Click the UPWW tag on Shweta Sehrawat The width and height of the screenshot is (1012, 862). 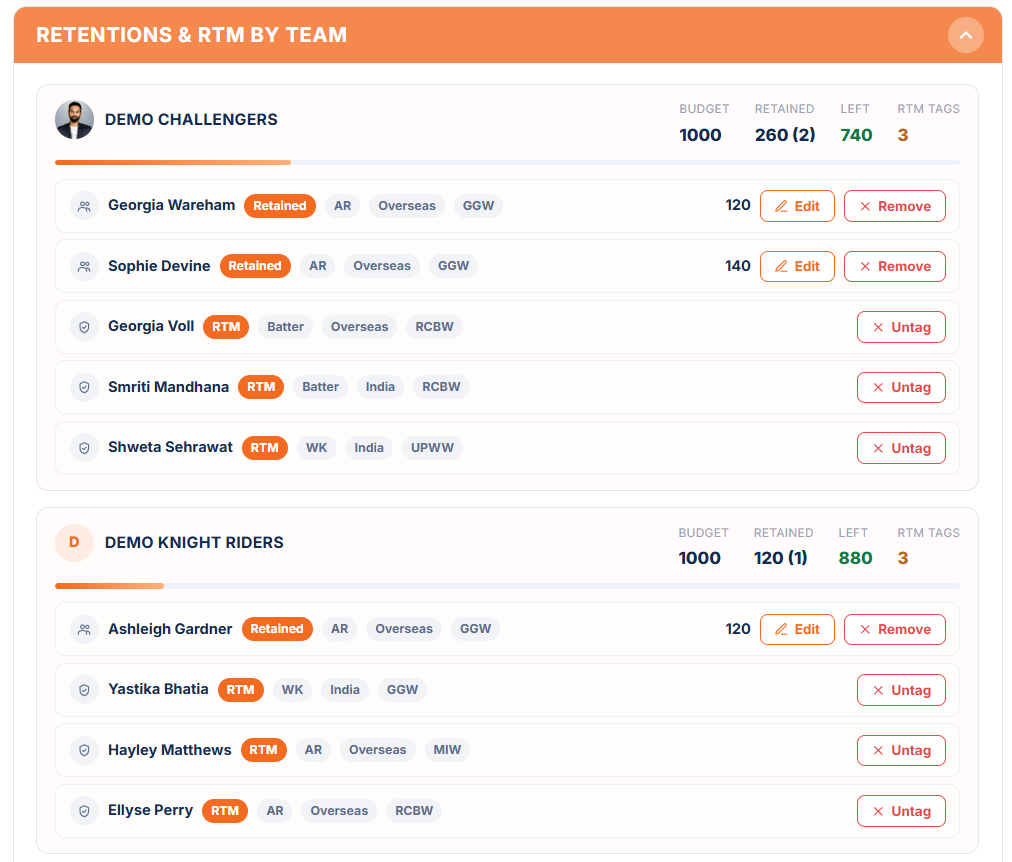pyautogui.click(x=432, y=448)
